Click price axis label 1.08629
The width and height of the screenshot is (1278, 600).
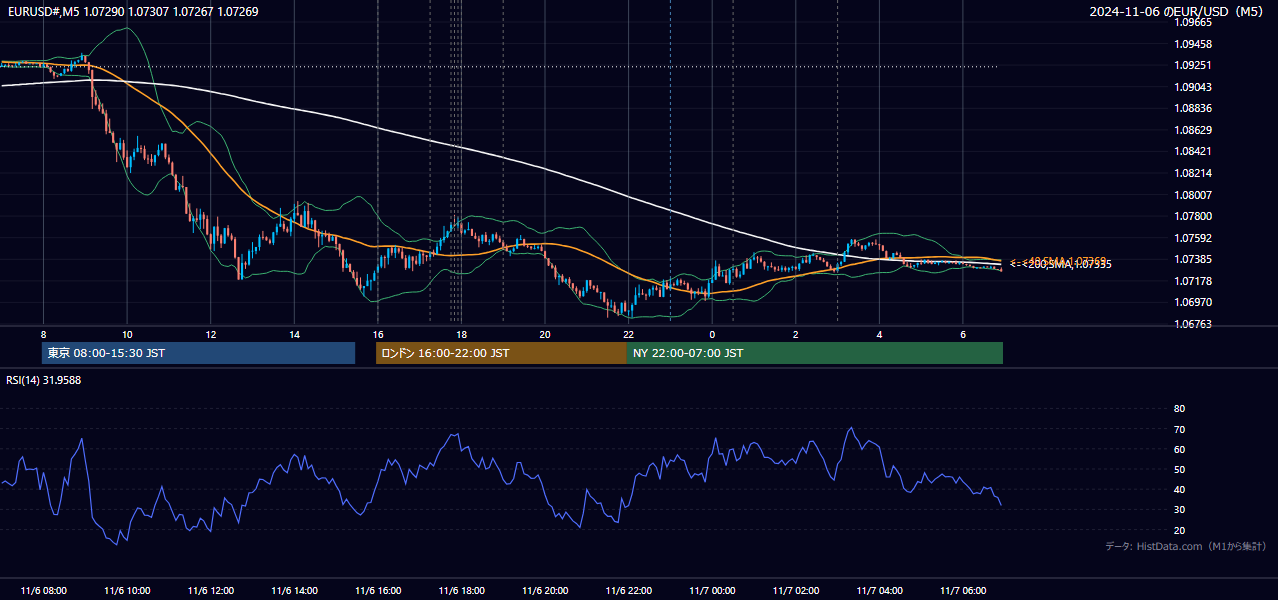coord(1193,130)
